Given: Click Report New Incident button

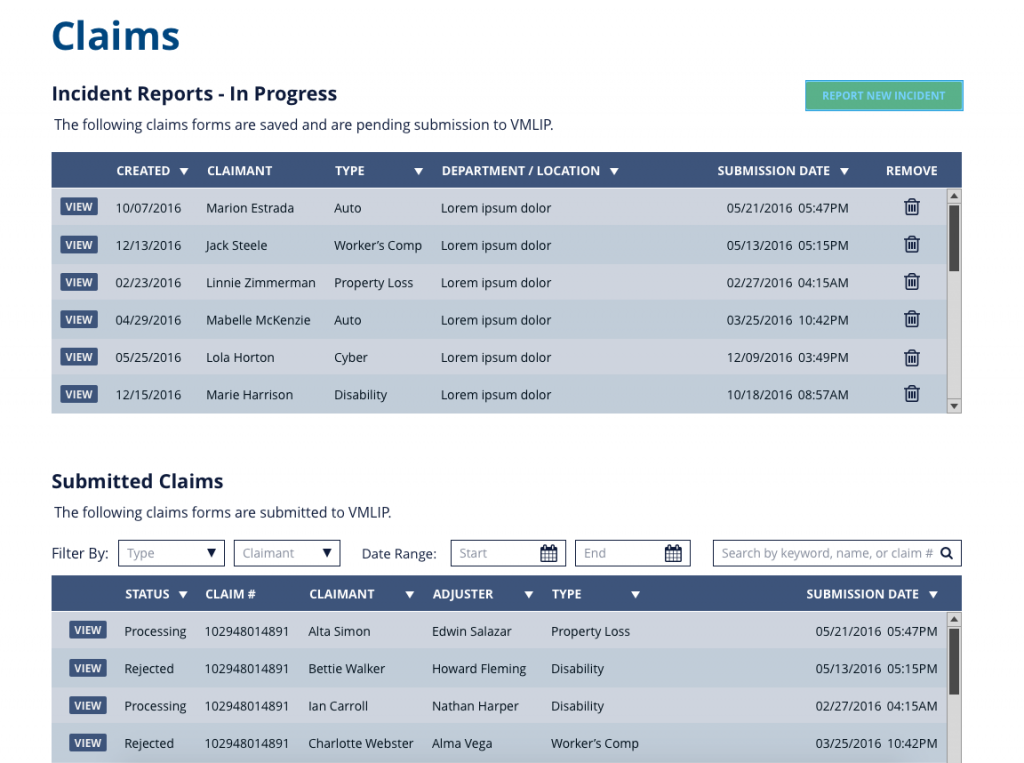Looking at the screenshot, I should (x=884, y=95).
